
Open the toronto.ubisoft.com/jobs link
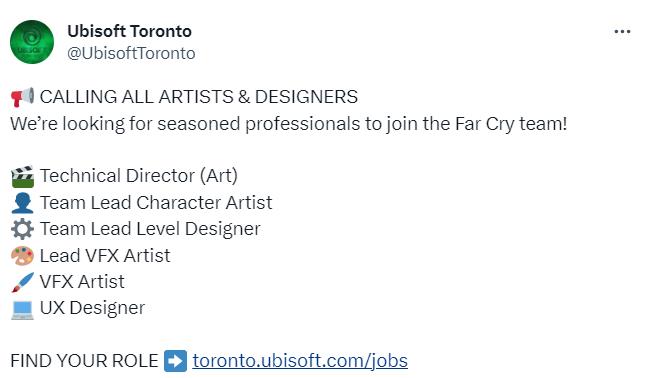click(x=300, y=361)
